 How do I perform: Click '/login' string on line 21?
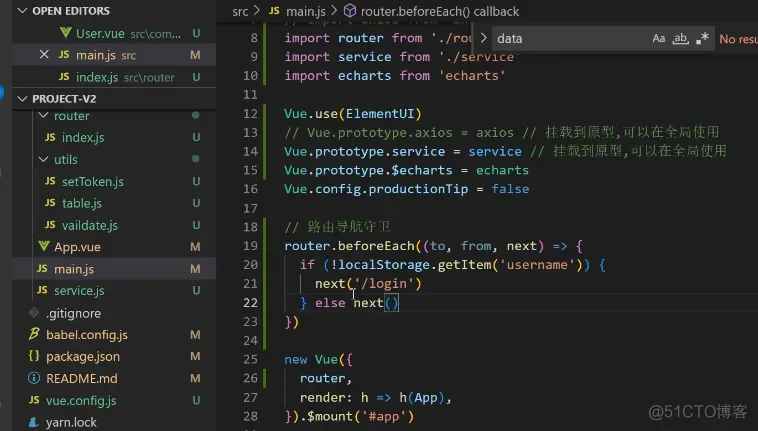click(x=384, y=284)
